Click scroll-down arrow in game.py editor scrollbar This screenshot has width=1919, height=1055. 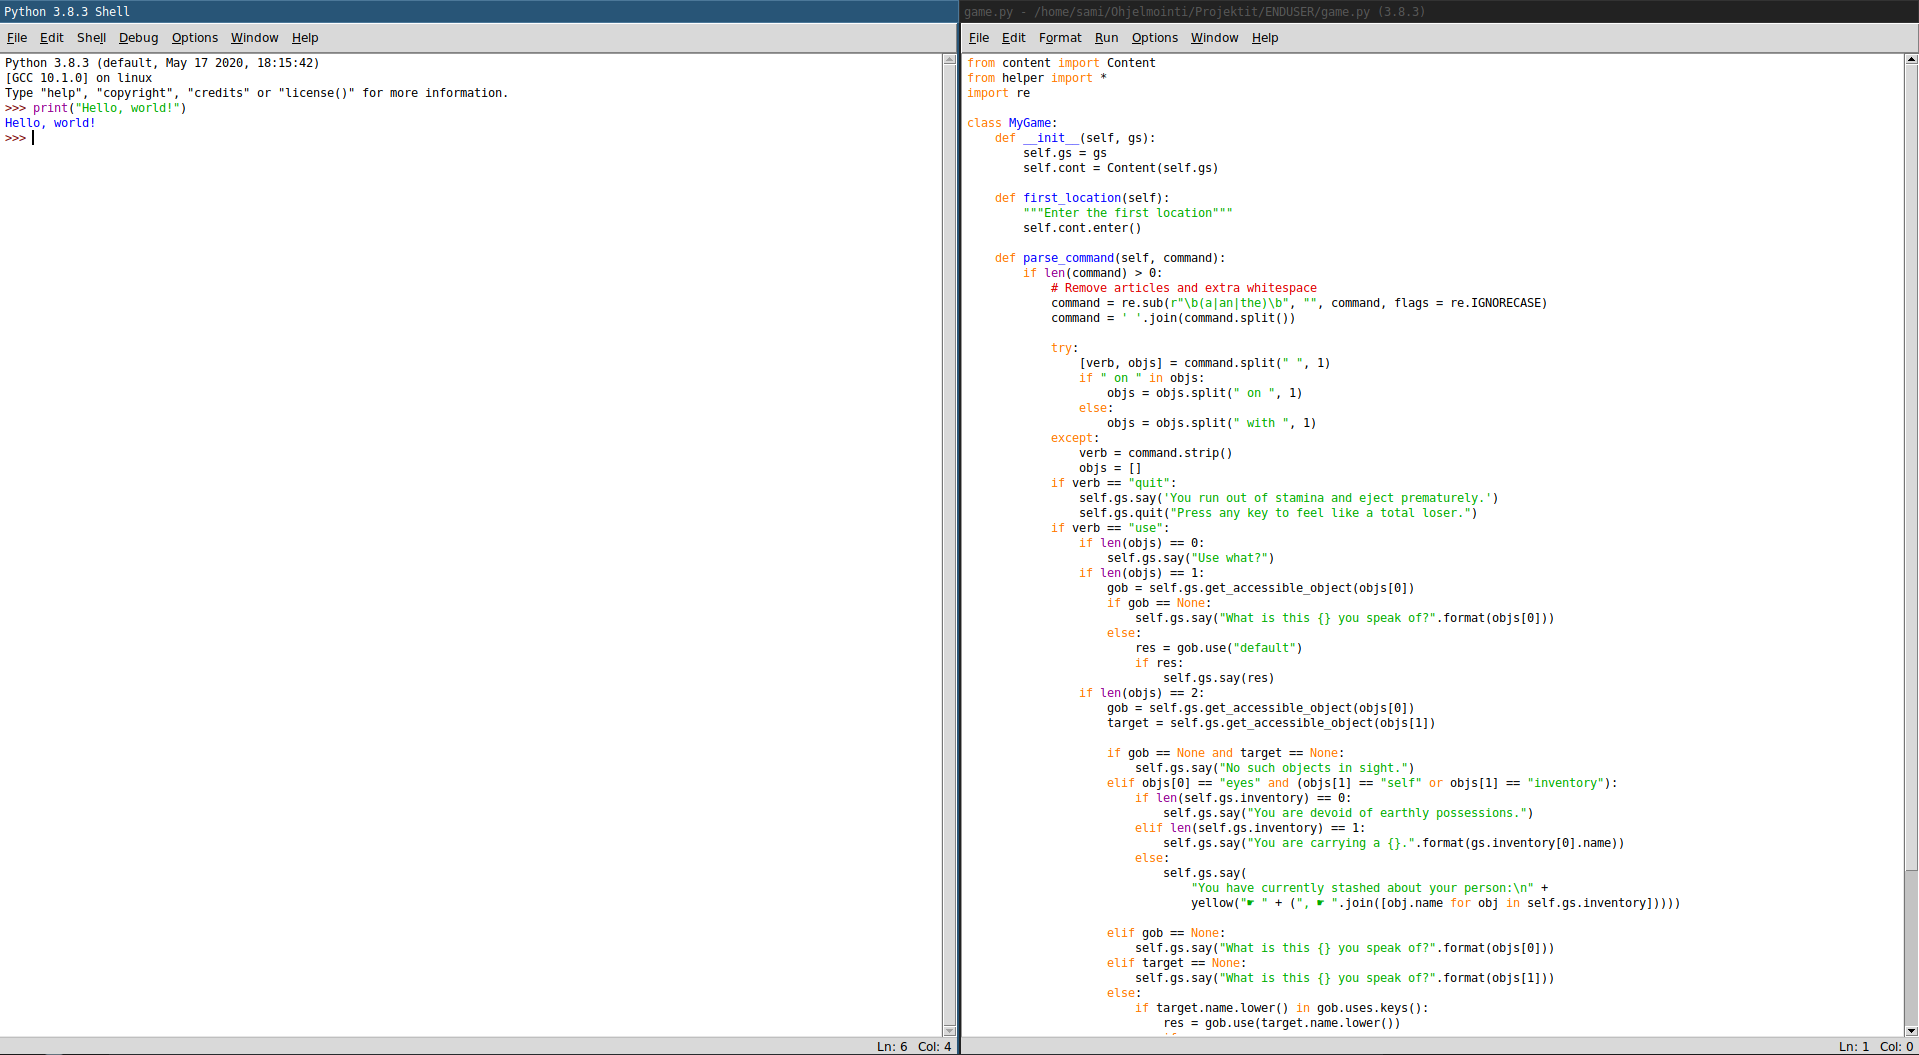pyautogui.click(x=1911, y=1030)
